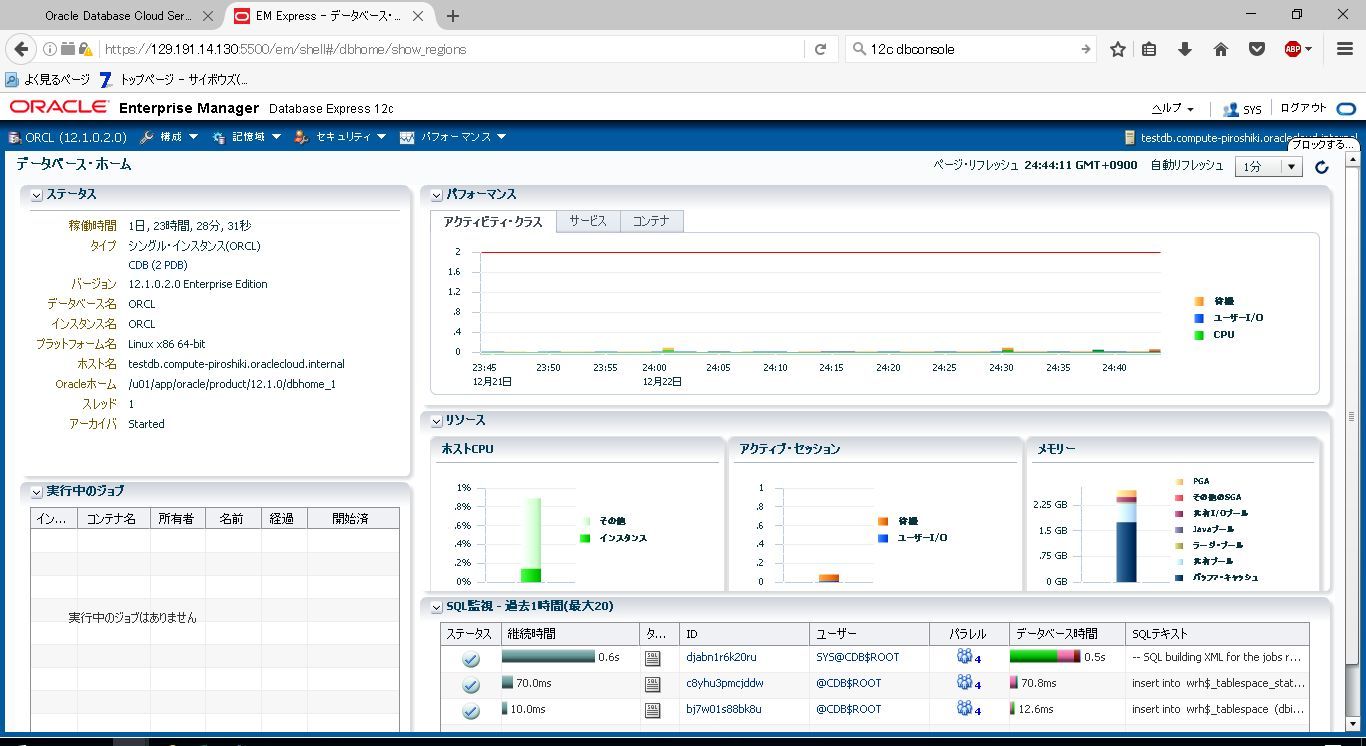
Task: Collapse the 実行中のジョブ panel
Action: tap(37, 492)
